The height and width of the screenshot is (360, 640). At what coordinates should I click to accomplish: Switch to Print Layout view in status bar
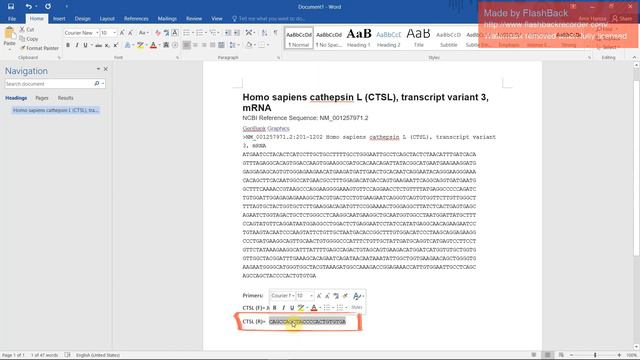pyautogui.click(x=547, y=355)
